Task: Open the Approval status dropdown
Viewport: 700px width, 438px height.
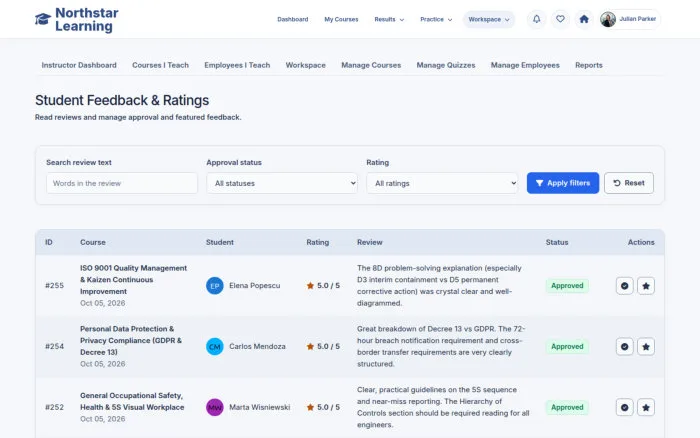Action: tap(282, 183)
